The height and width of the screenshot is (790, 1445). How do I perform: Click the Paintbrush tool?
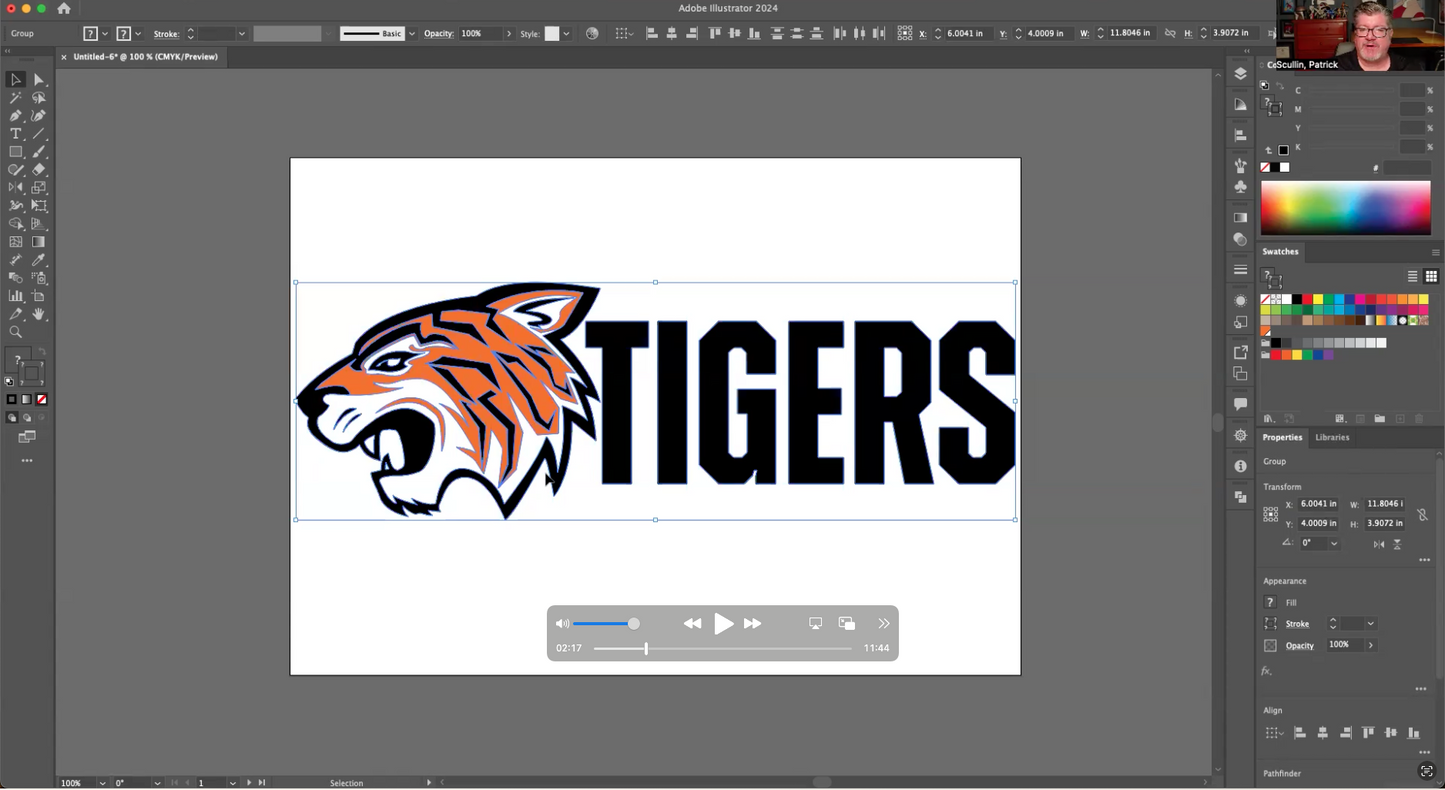tap(39, 152)
